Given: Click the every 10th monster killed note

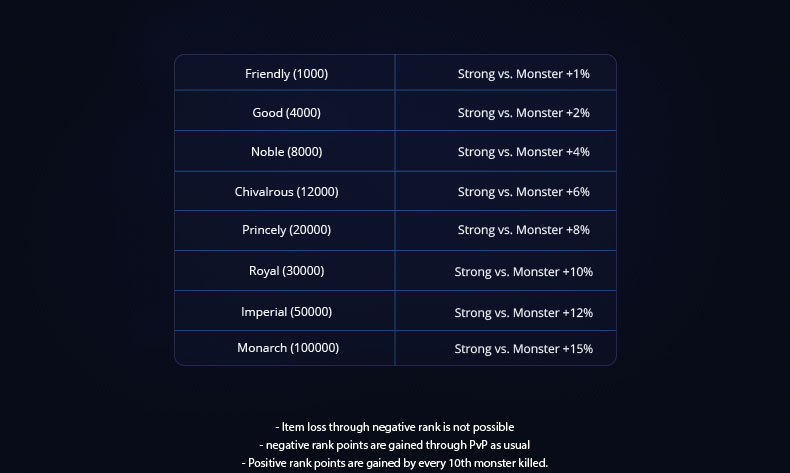Looking at the screenshot, I should click(x=394, y=462).
